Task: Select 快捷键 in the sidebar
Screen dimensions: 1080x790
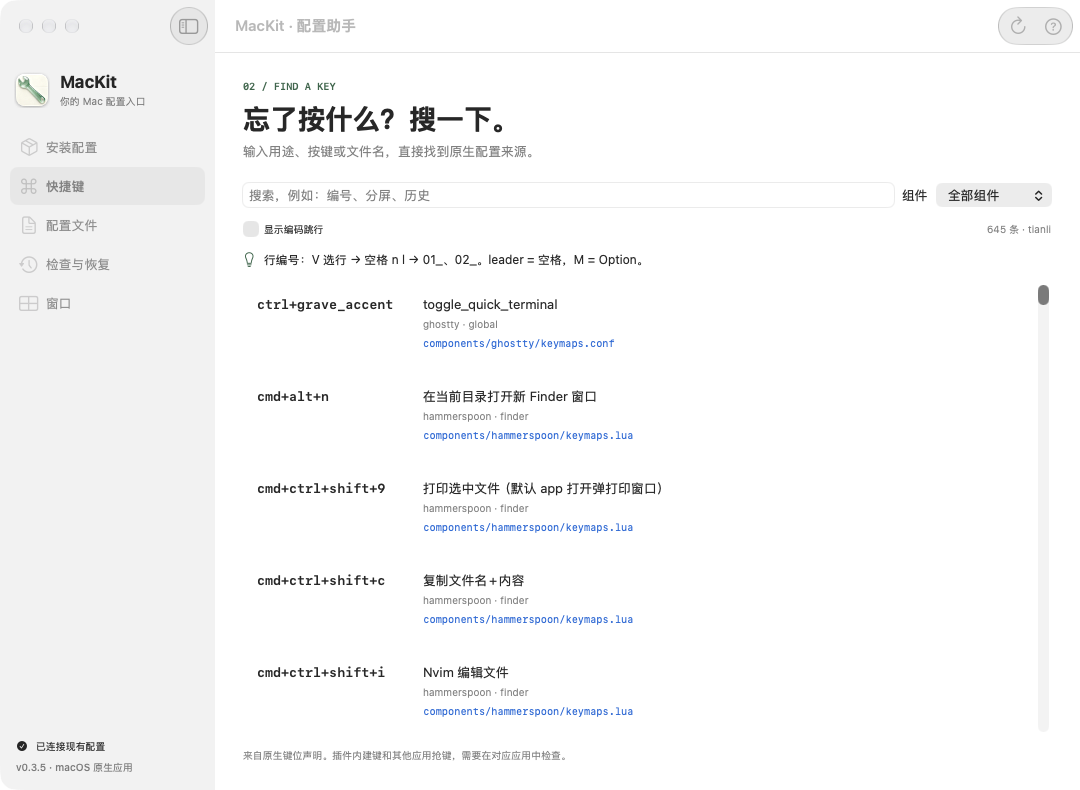Action: 107,186
